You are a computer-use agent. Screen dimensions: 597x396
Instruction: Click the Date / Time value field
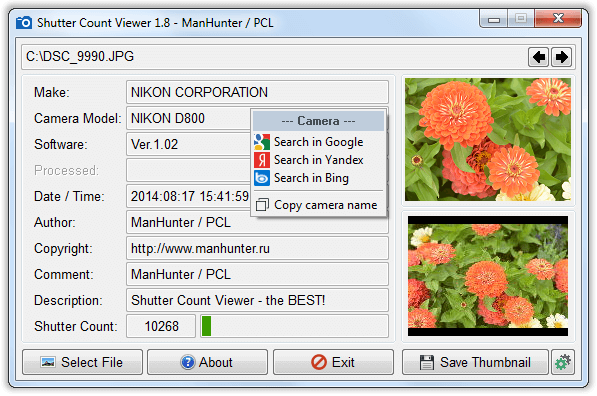coord(188,196)
